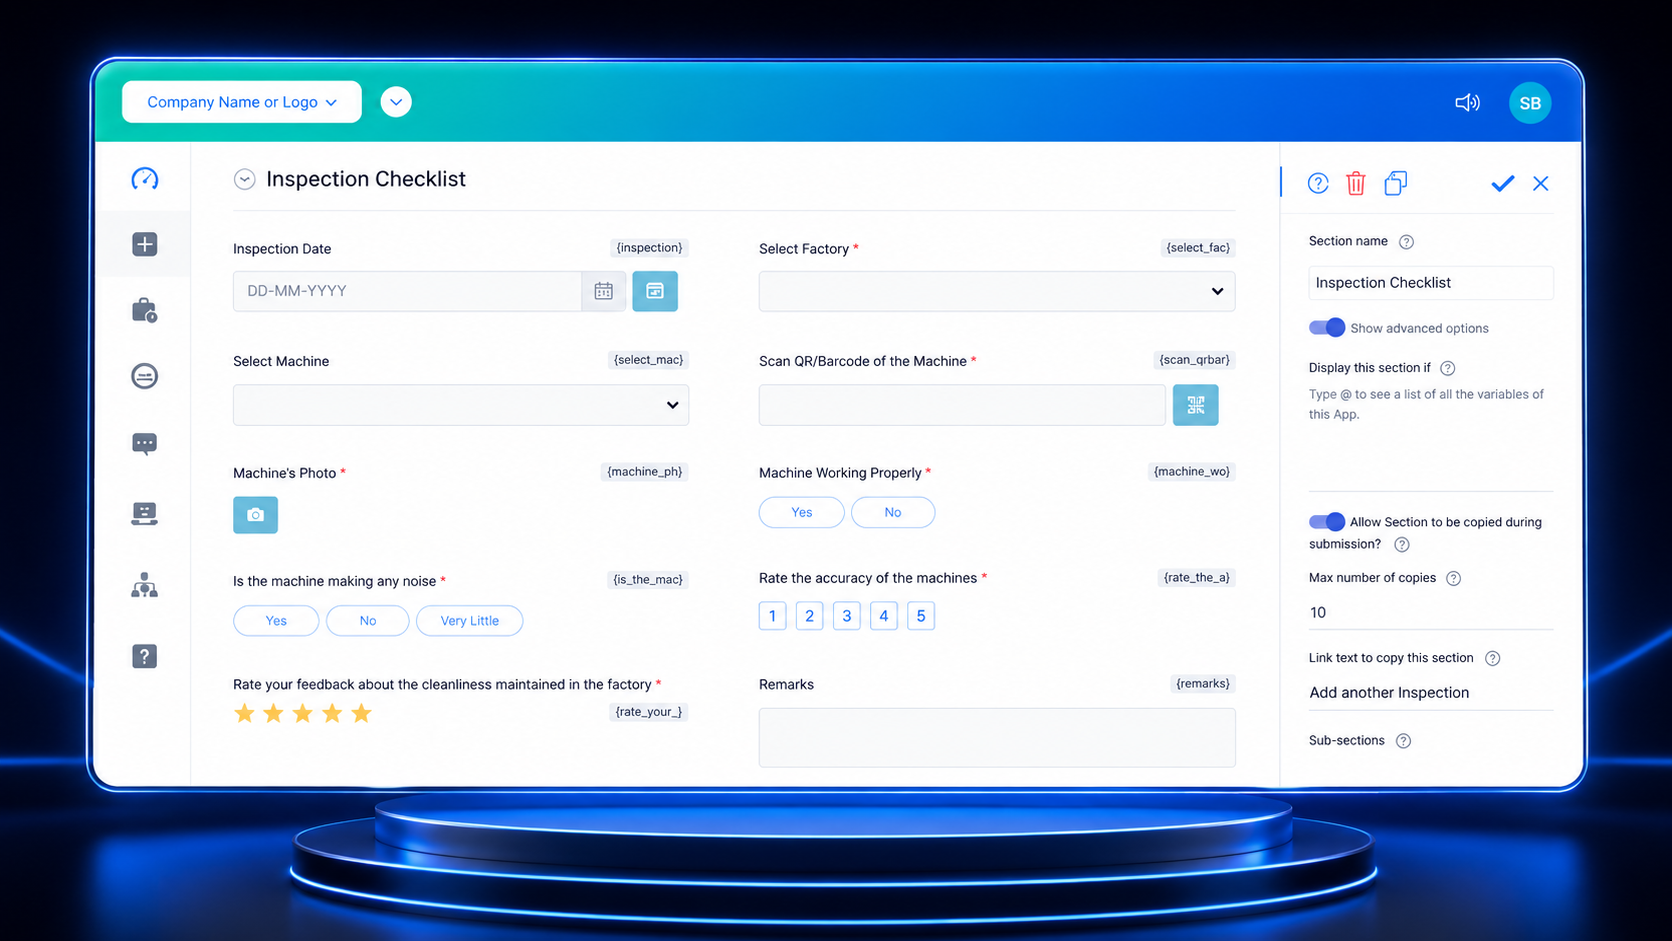Screen dimensions: 1672x941
Task: Click the {machine_wo} variable tag
Action: click(x=1192, y=472)
